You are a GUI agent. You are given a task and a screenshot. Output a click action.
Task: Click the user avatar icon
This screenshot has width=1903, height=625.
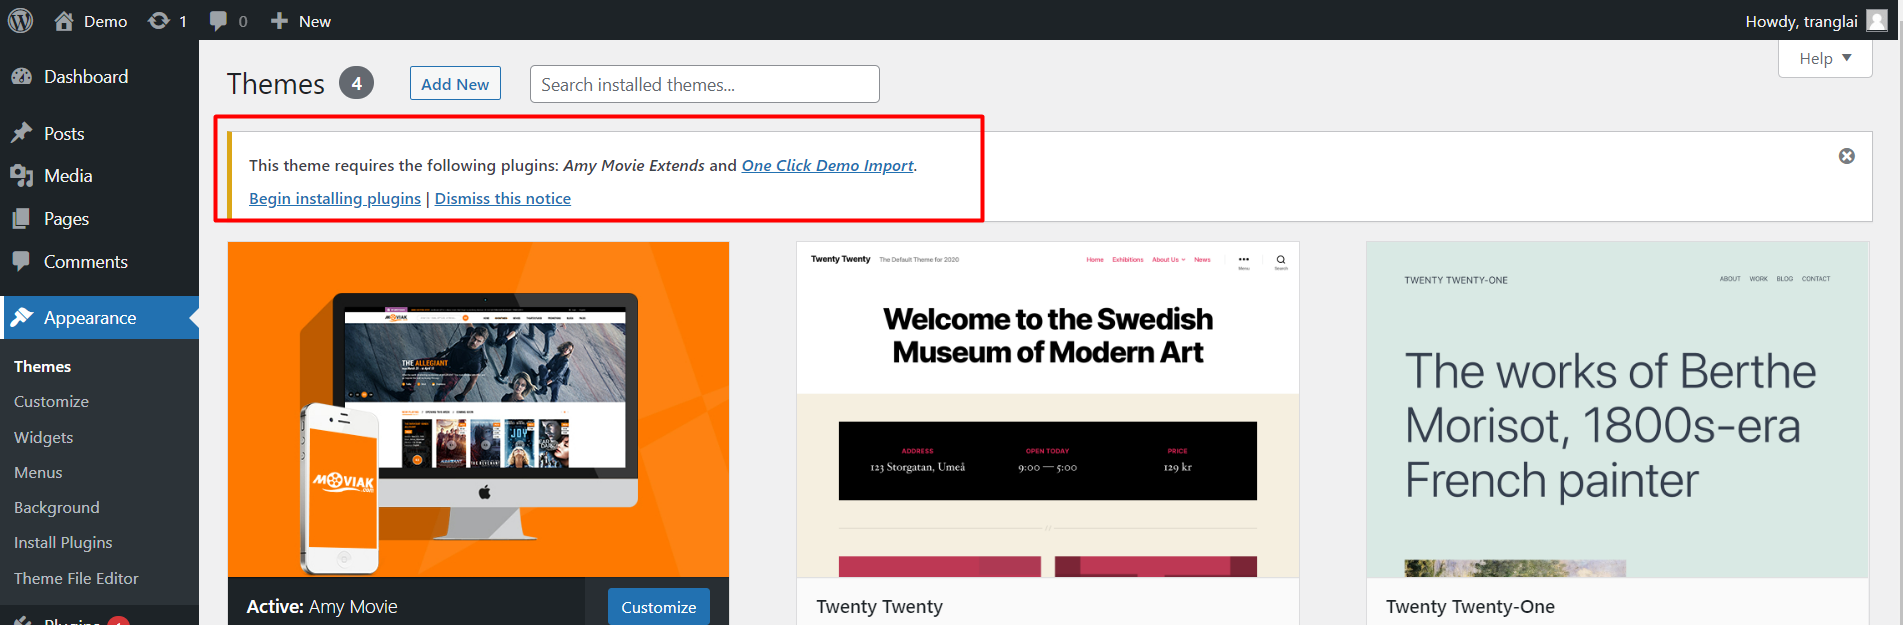pyautogui.click(x=1877, y=21)
